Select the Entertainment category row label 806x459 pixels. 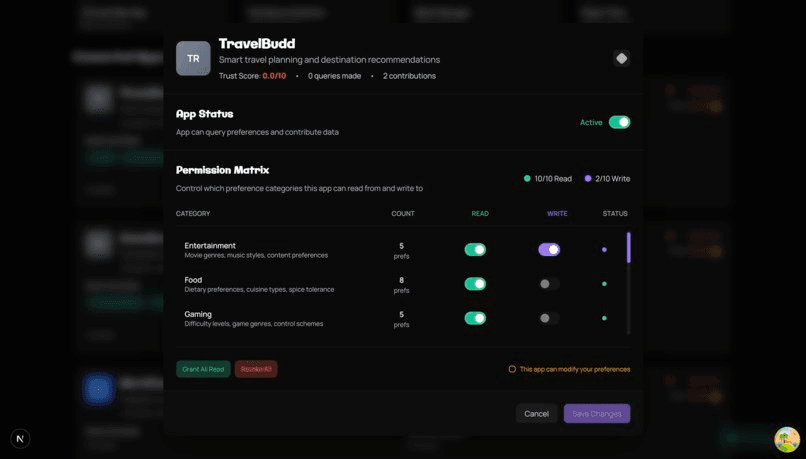point(210,246)
